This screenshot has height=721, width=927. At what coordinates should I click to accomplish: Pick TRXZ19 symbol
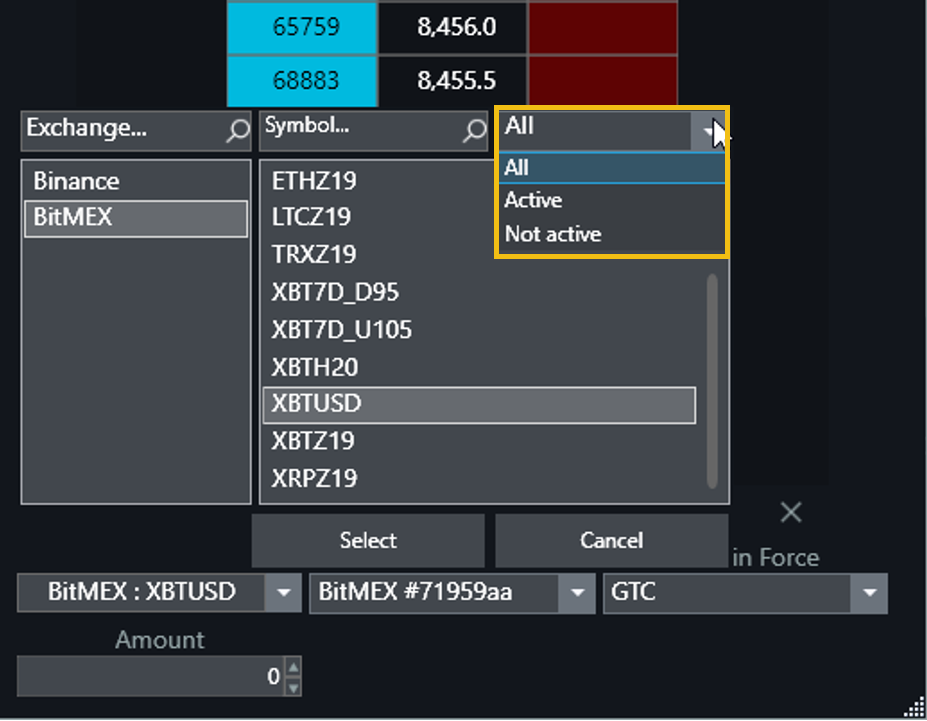pos(479,255)
